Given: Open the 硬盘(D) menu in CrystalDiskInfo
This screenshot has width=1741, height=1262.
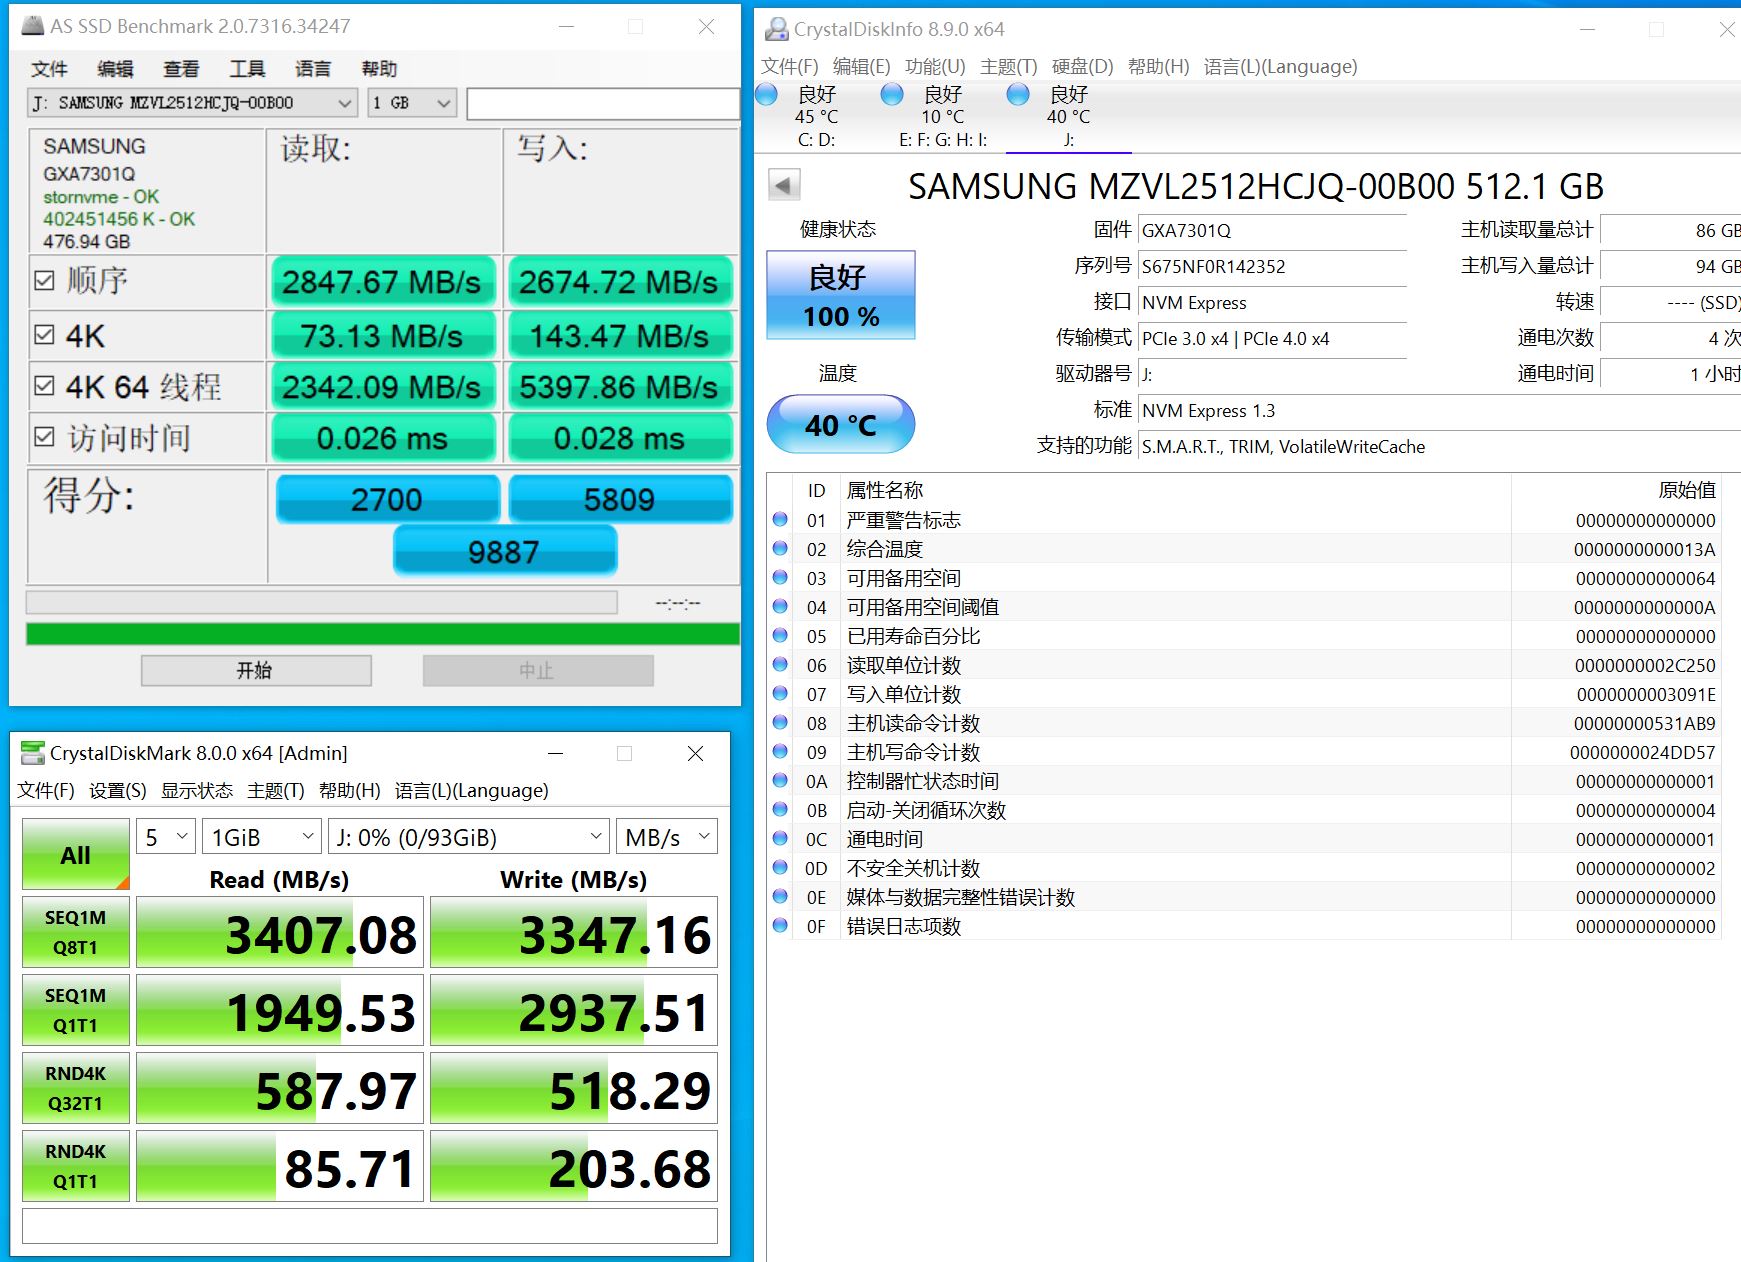Looking at the screenshot, I should point(1082,66).
